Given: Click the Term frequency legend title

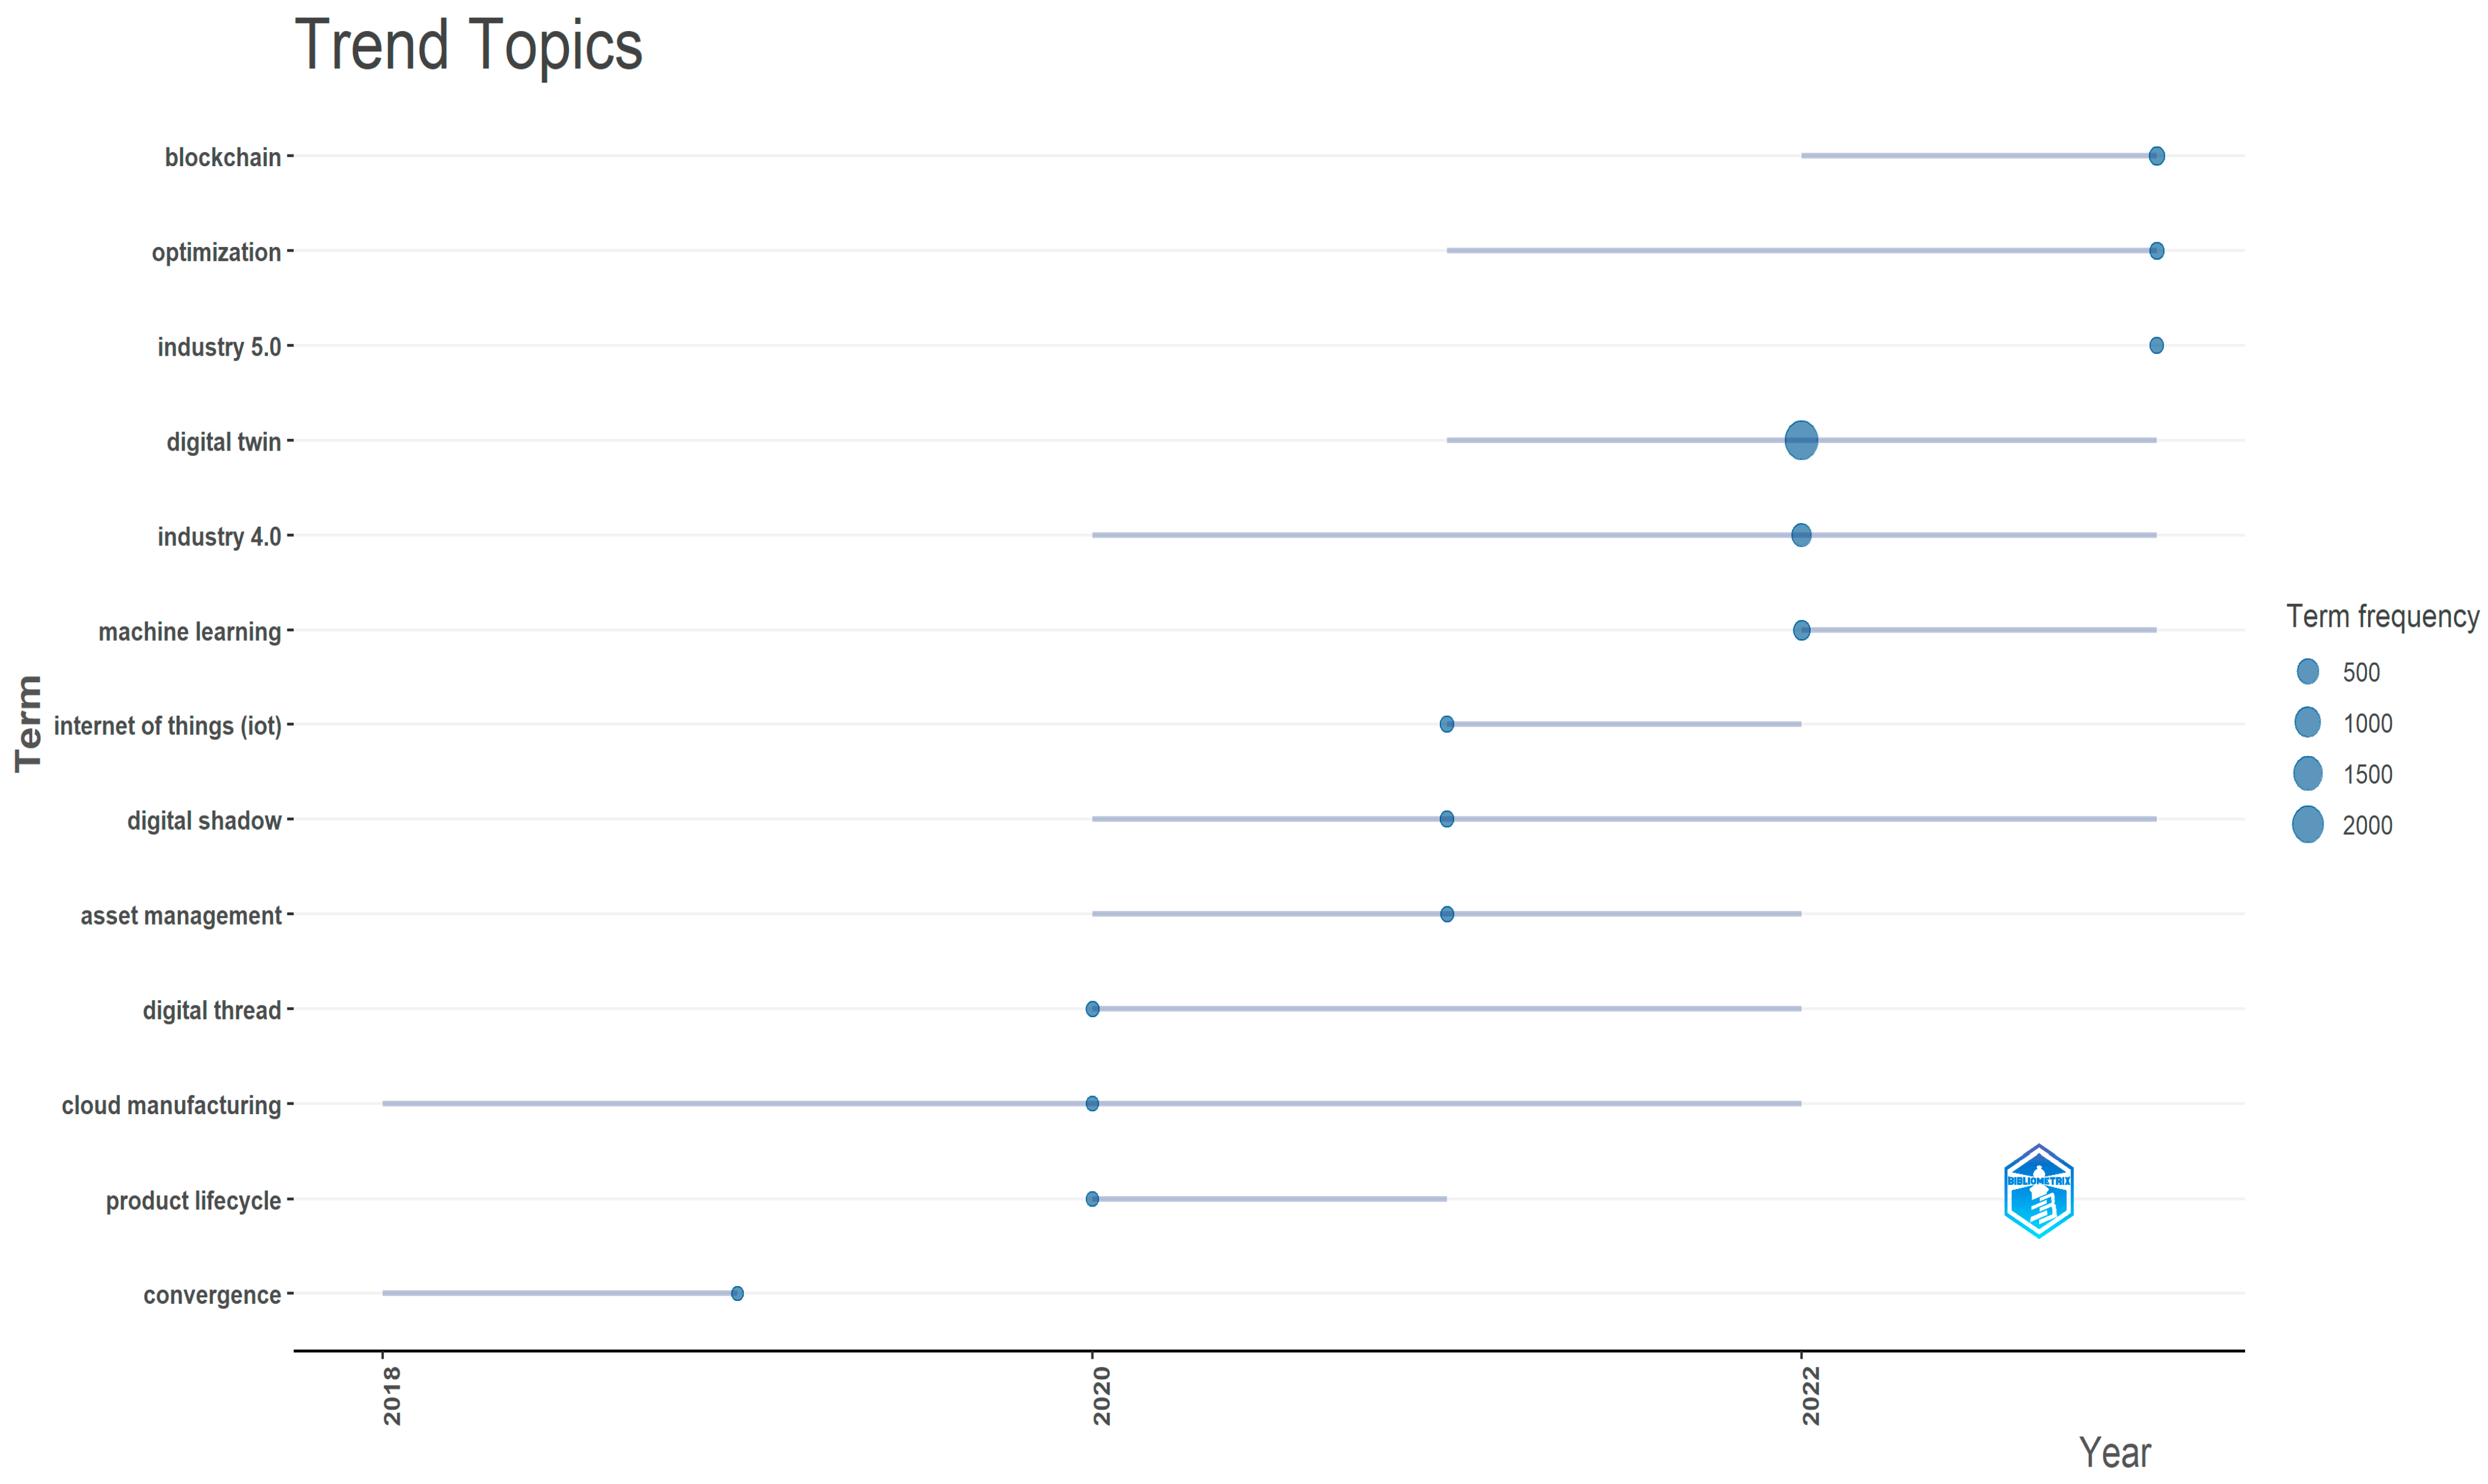Looking at the screenshot, I should pyautogui.click(x=2382, y=616).
